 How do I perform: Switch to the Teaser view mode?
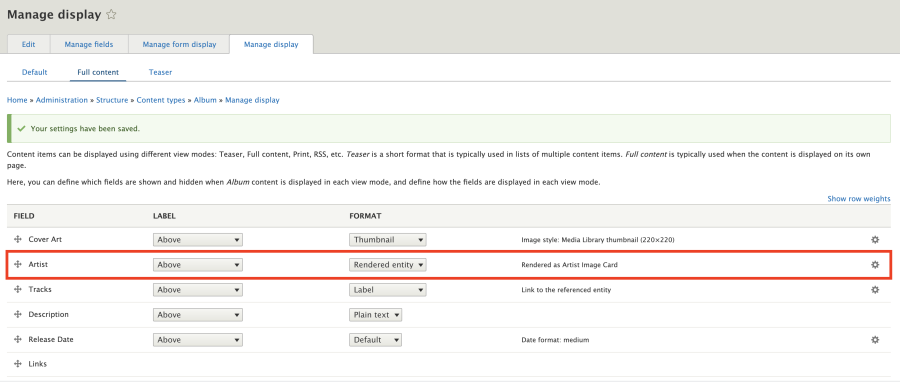[x=160, y=72]
